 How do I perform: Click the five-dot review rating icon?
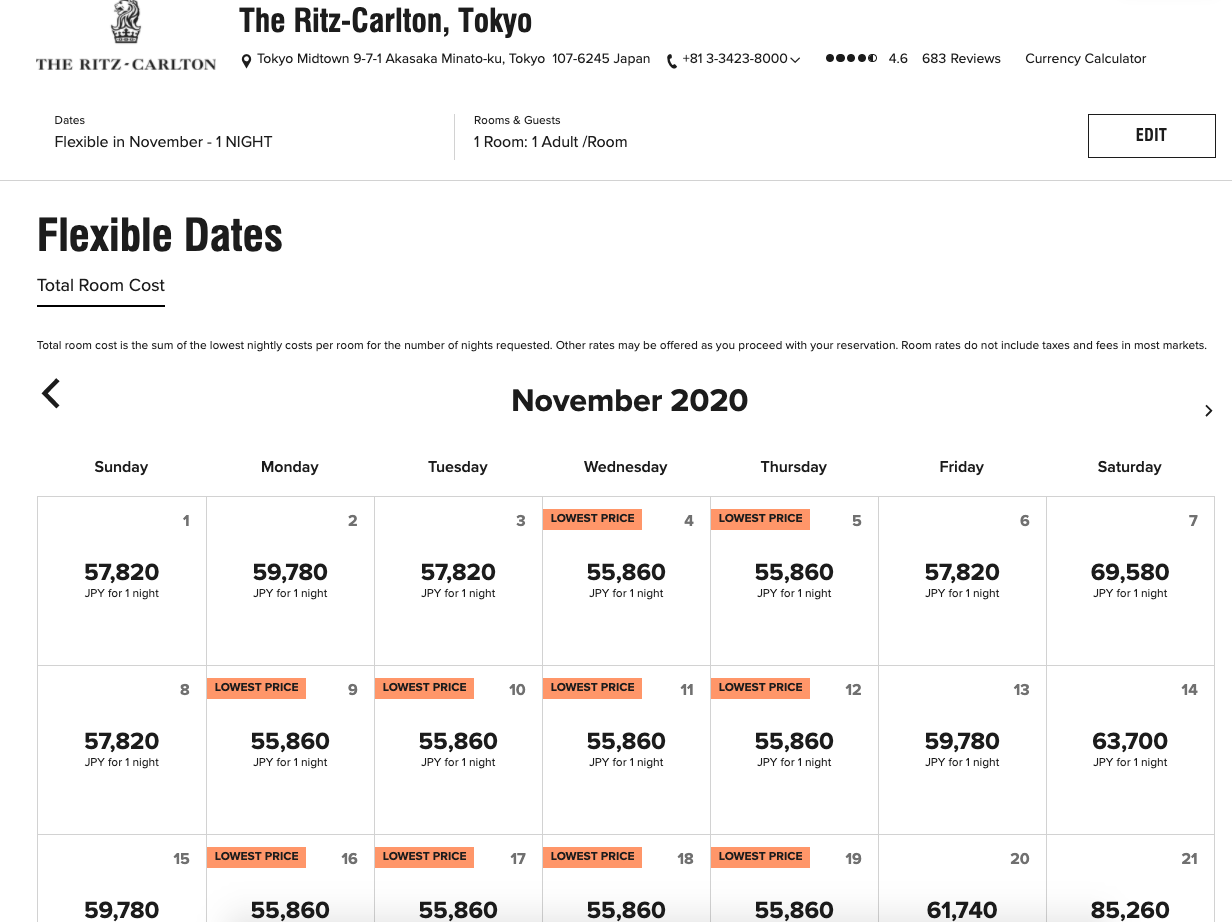point(851,59)
